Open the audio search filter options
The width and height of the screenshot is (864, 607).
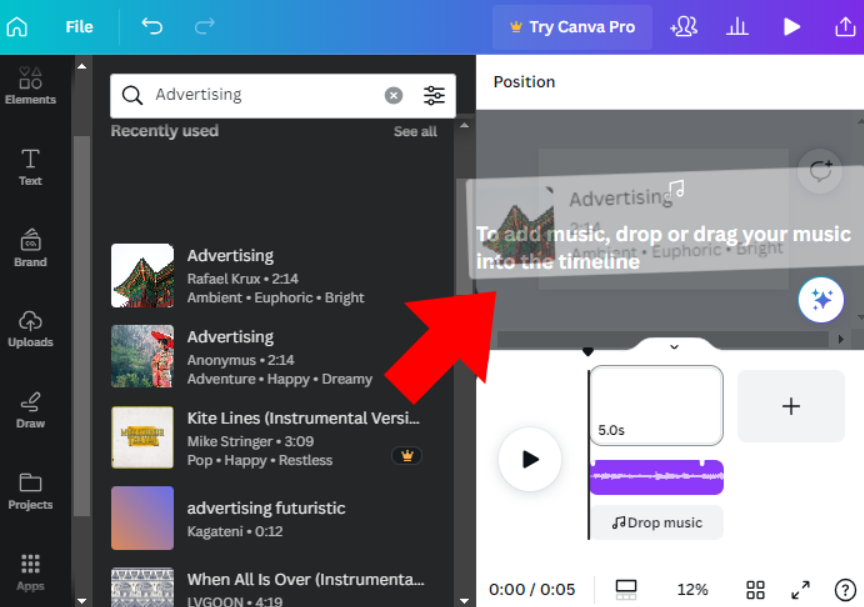coord(434,95)
